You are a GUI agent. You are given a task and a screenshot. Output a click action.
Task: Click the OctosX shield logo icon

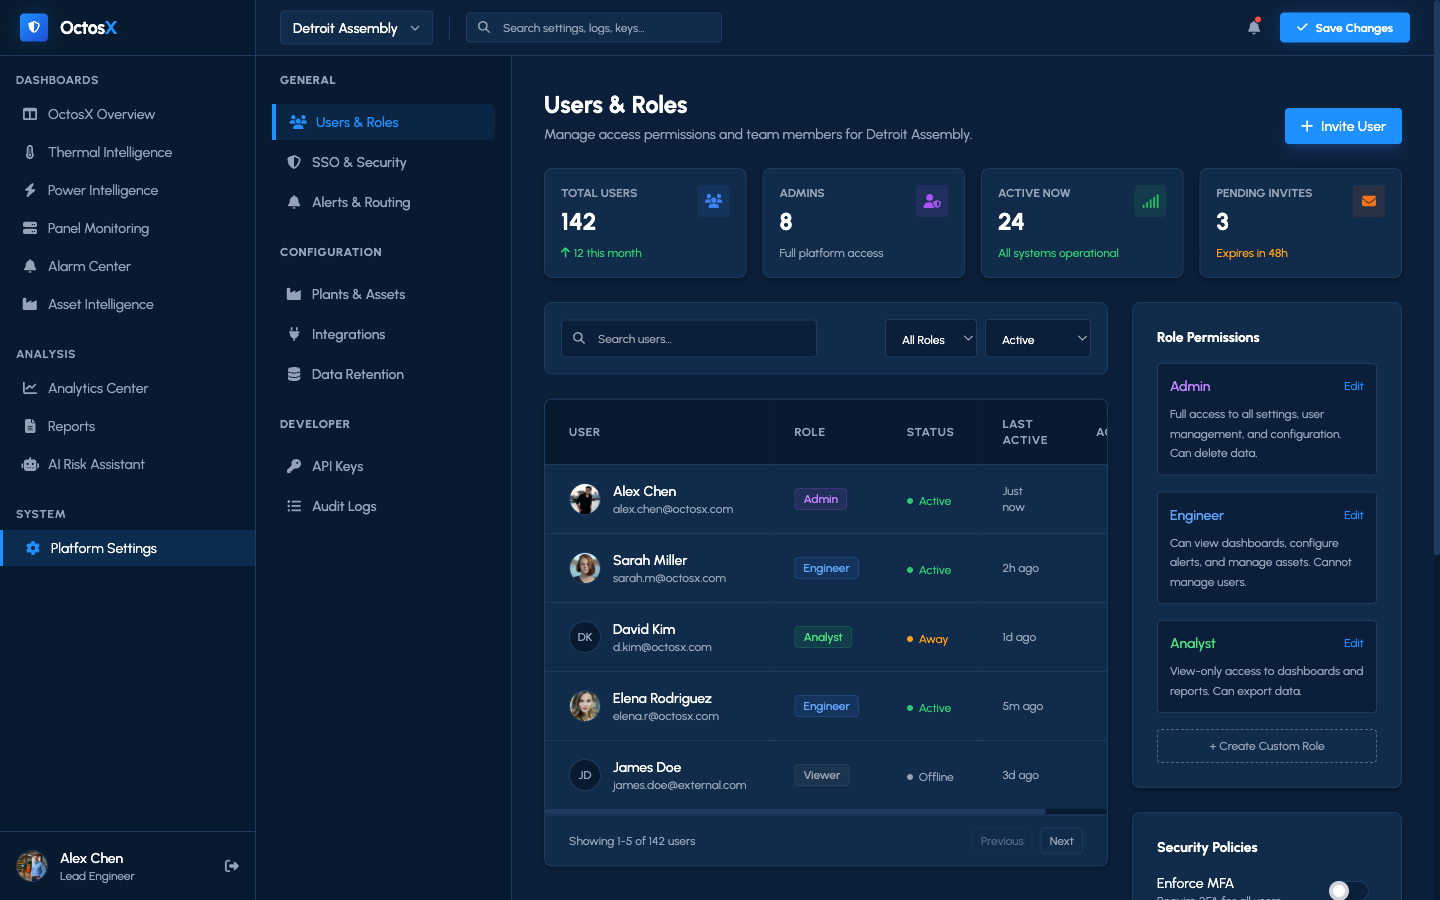[x=34, y=27]
